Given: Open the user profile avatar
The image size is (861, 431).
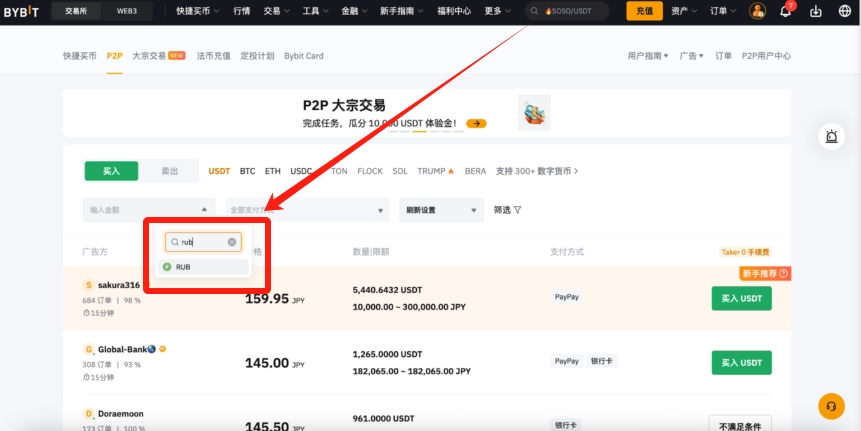Looking at the screenshot, I should [757, 11].
